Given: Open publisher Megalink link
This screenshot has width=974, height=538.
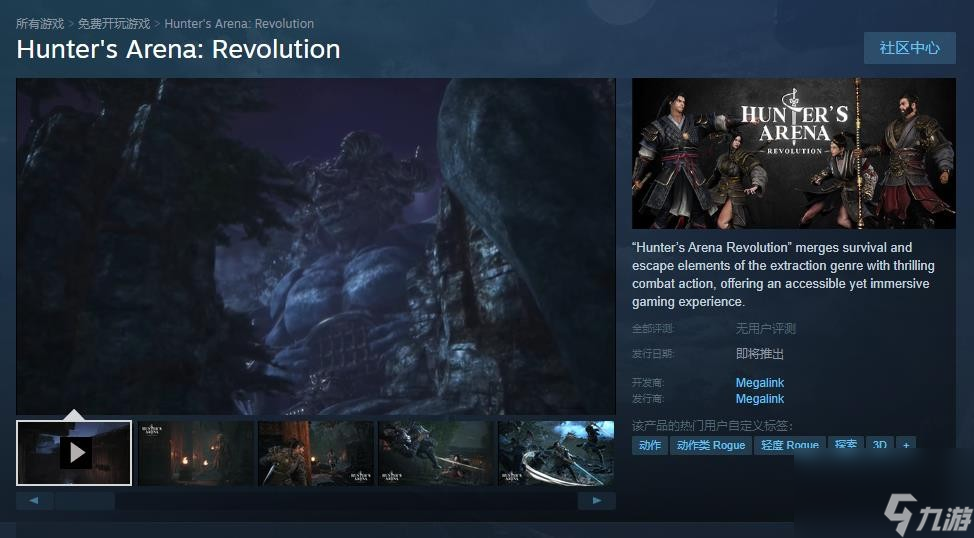Looking at the screenshot, I should [x=760, y=399].
